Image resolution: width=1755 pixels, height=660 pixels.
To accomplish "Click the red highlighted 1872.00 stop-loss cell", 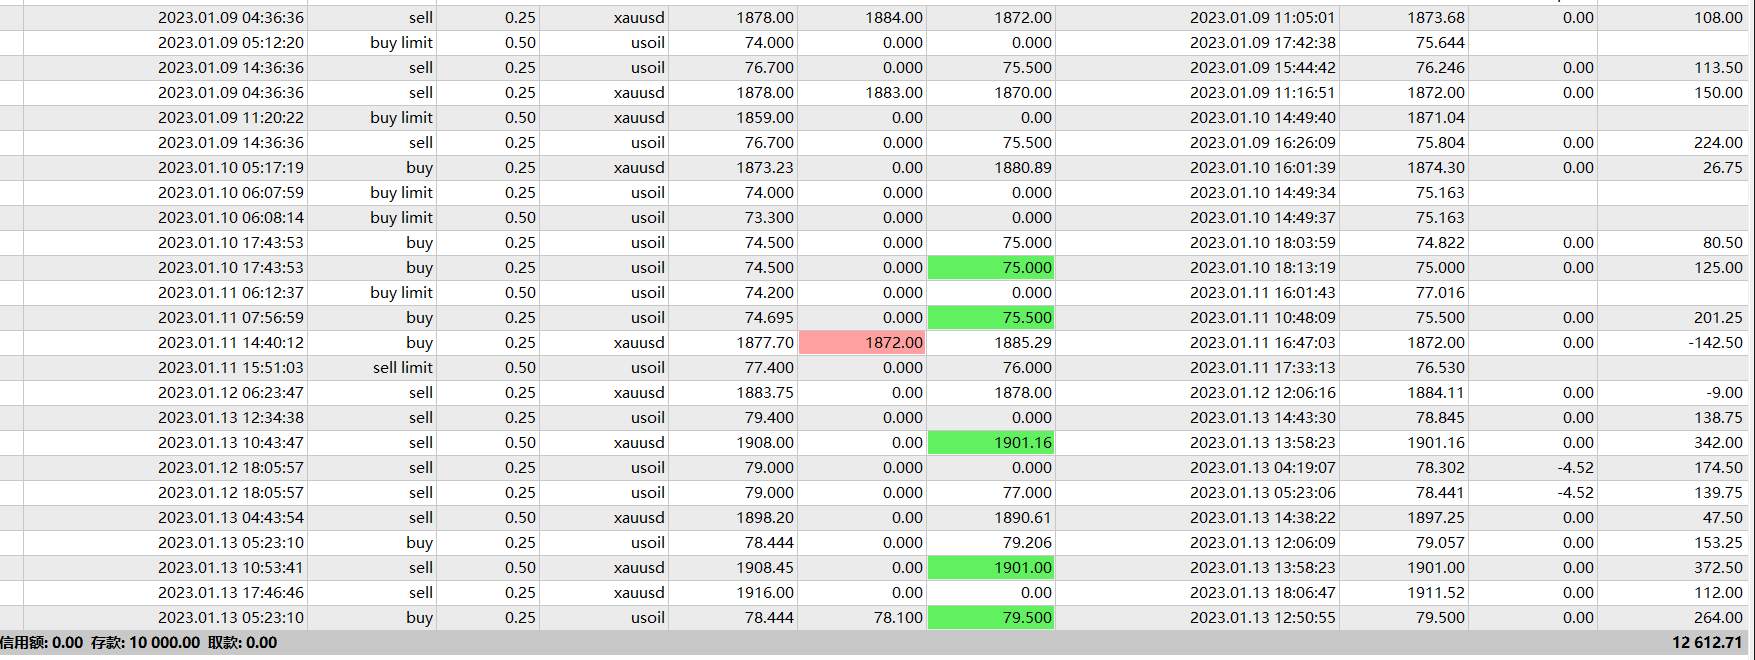I will (x=862, y=343).
